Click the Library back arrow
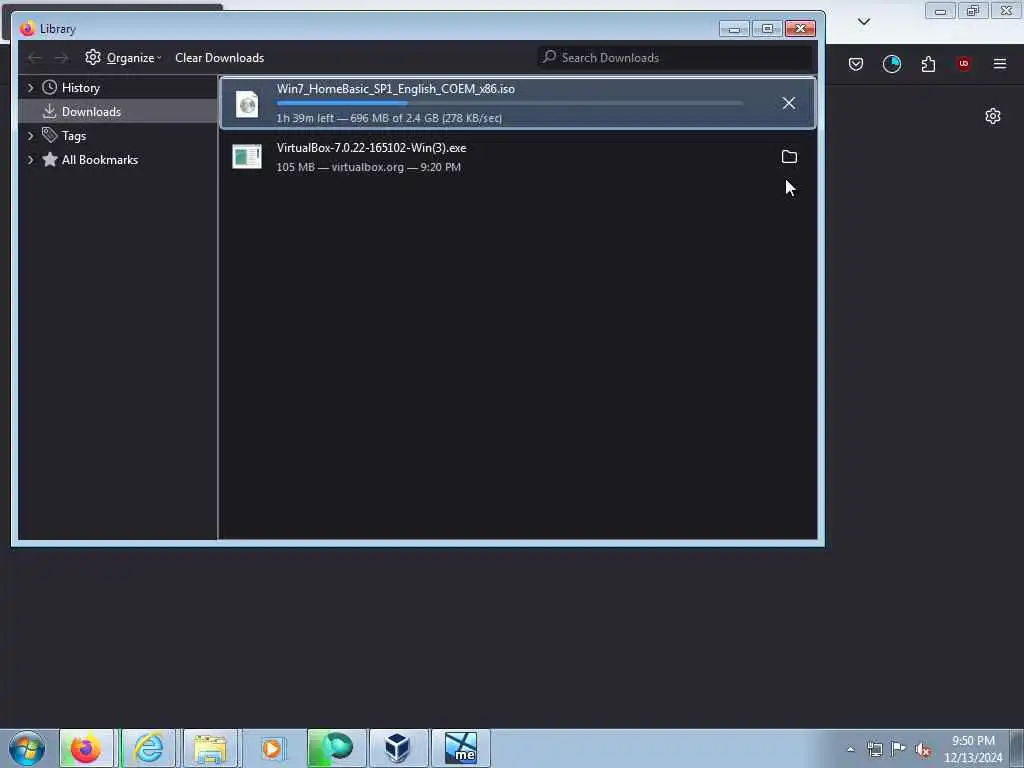Viewport: 1024px width, 768px height. [x=35, y=58]
